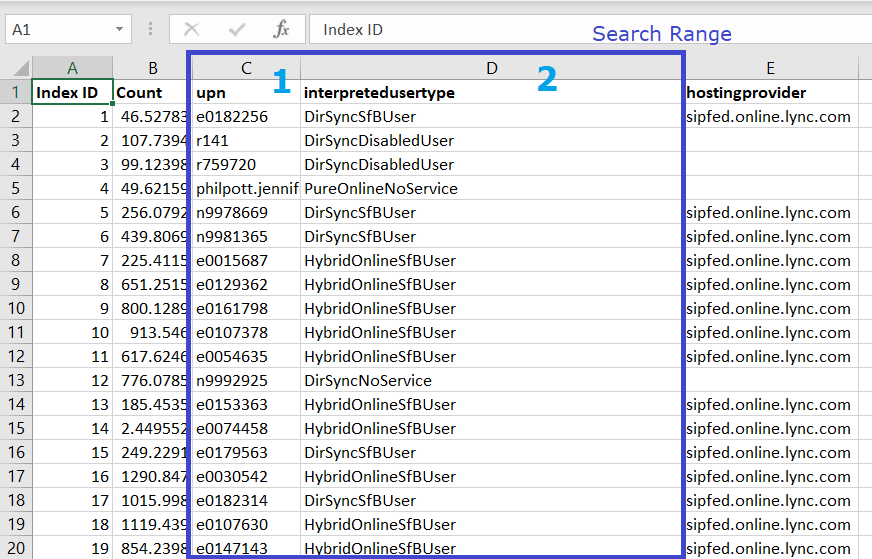Click the Enter checkmark icon in formula bar
Image resolution: width=872 pixels, height=559 pixels.
coord(237,29)
